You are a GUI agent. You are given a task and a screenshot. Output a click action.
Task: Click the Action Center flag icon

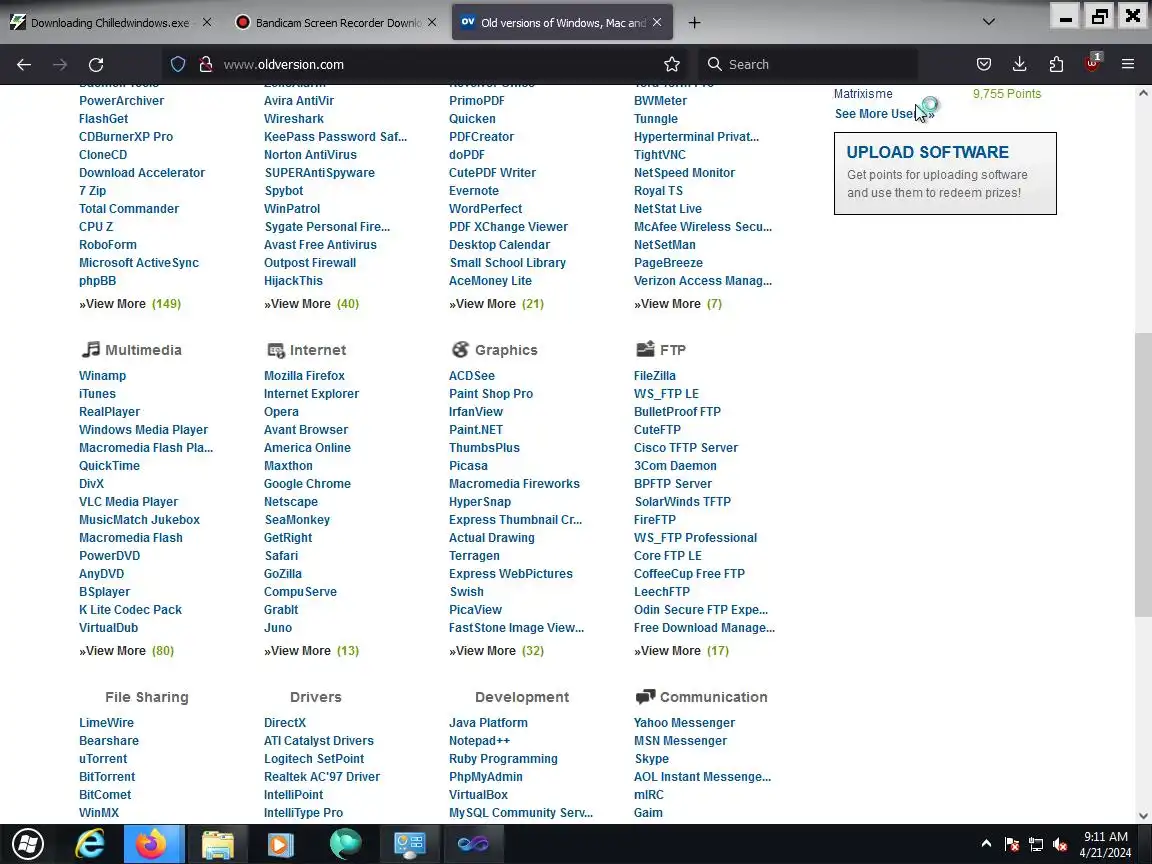1012,845
